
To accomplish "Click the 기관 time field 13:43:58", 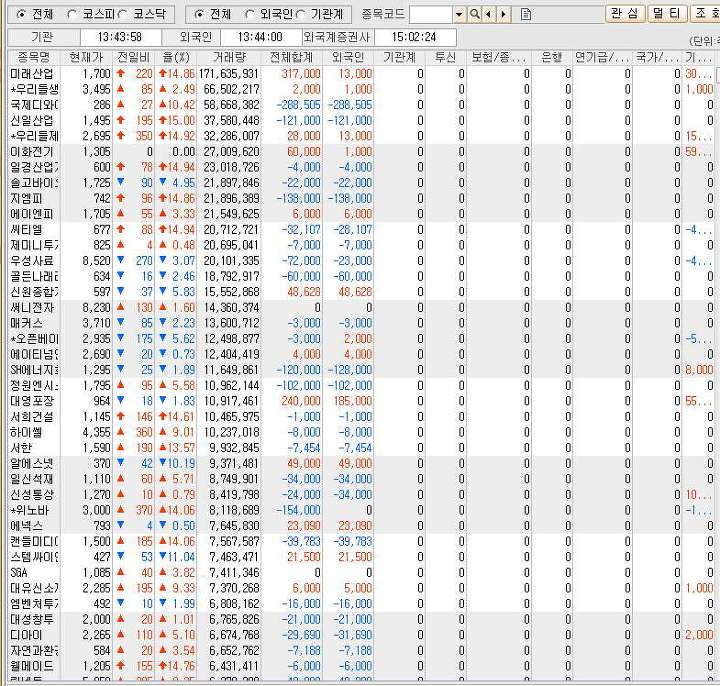I will [x=120, y=37].
